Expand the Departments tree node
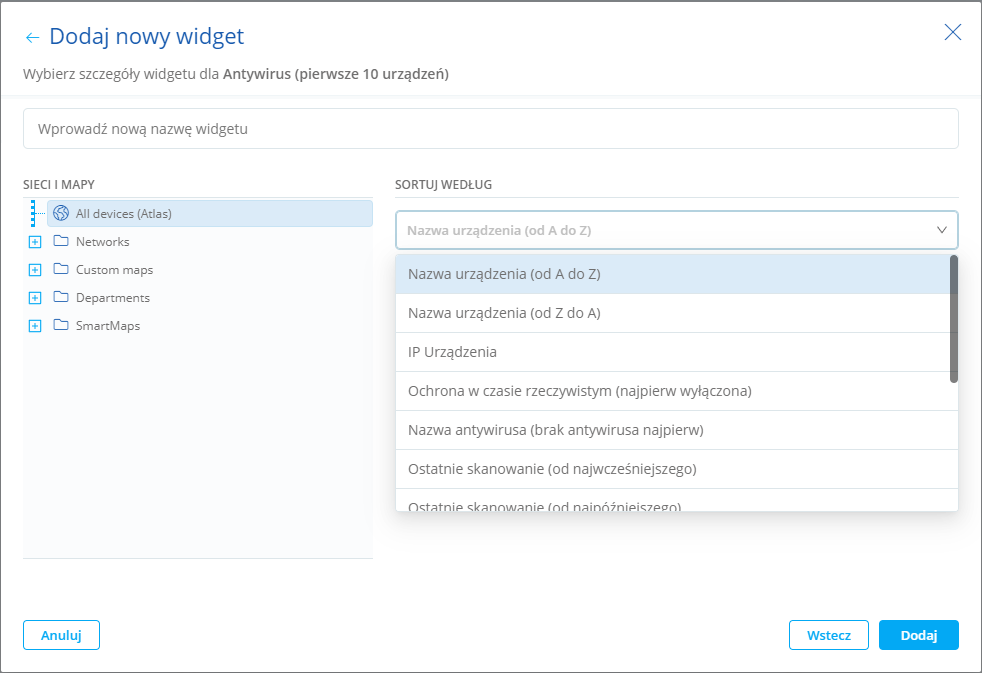The height and width of the screenshot is (673, 982). 35,298
